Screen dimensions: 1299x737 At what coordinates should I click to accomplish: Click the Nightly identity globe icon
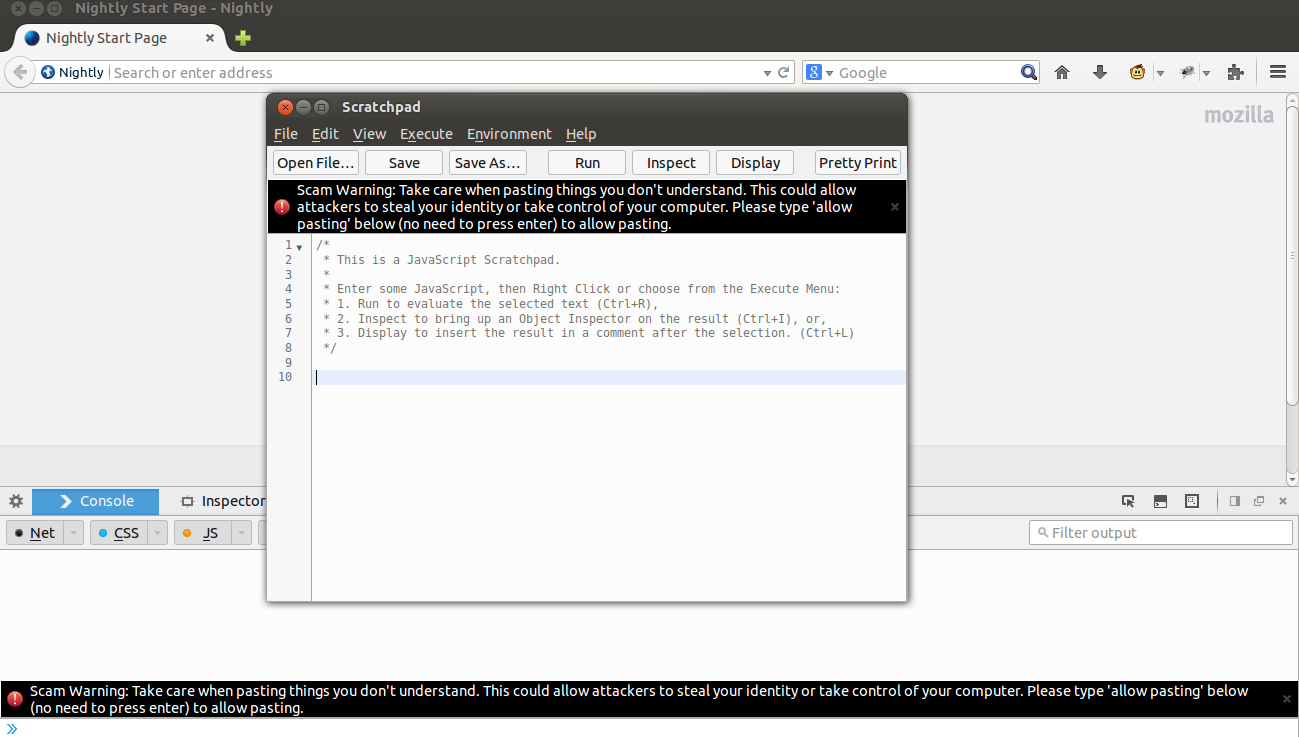[x=47, y=72]
